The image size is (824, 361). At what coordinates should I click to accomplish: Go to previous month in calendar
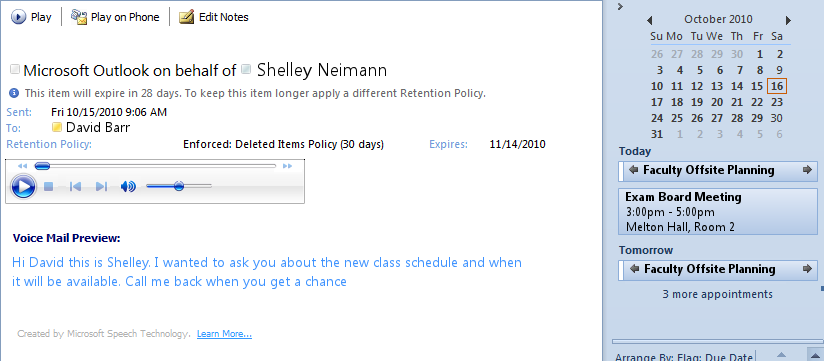click(x=650, y=20)
